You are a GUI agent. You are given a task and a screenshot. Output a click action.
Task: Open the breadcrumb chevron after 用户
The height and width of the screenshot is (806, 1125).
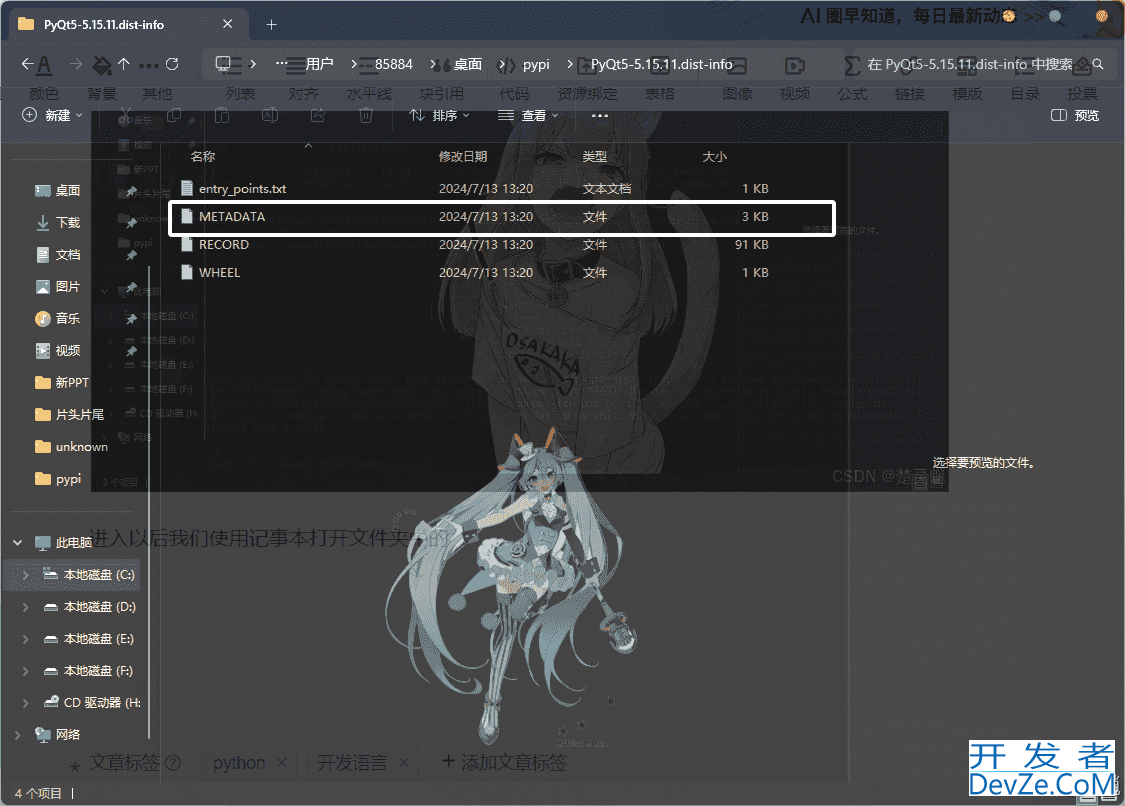(354, 64)
